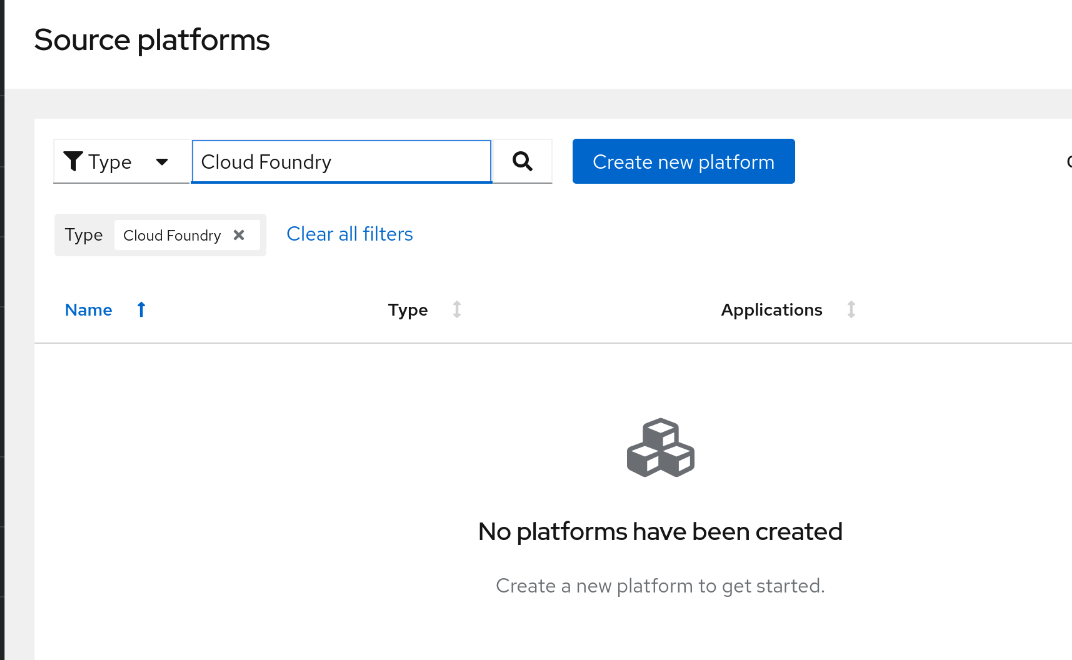The width and height of the screenshot is (1072, 660).
Task: Click the blue ascending arrow beside Name
Action: coord(141,310)
